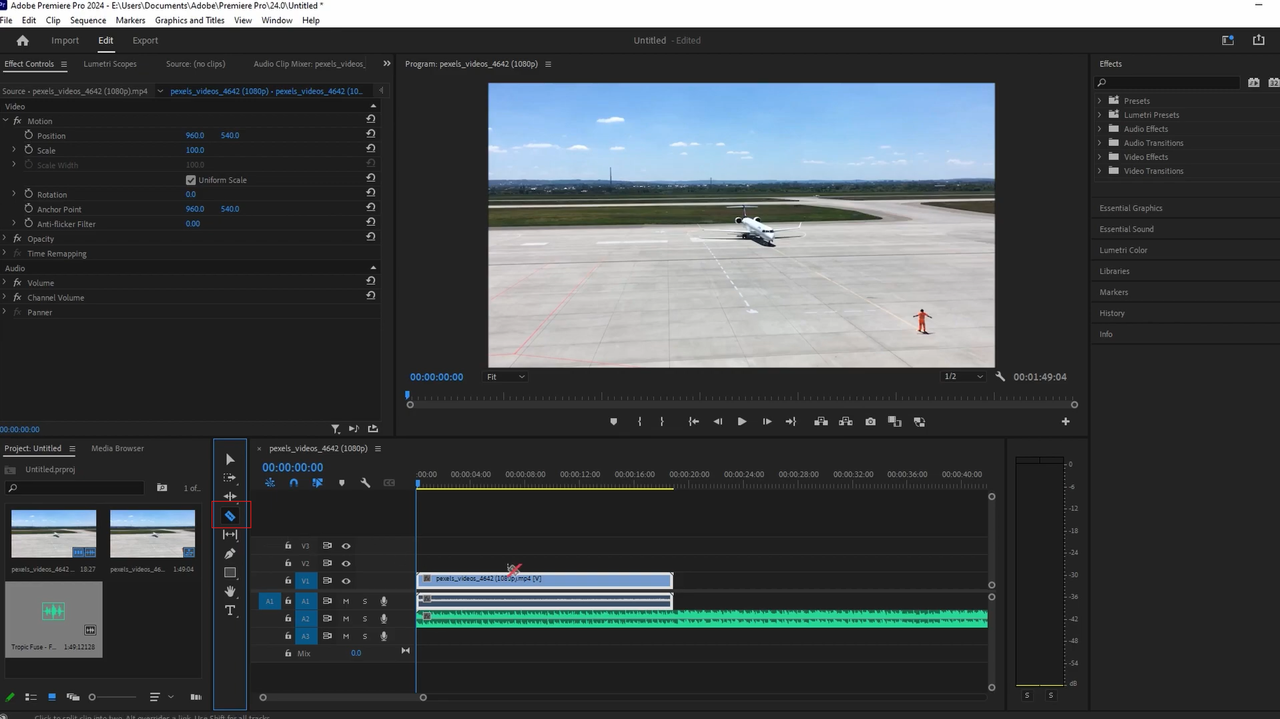The height and width of the screenshot is (719, 1280).
Task: Click Mark In bracket in Program monitor
Action: click(640, 422)
